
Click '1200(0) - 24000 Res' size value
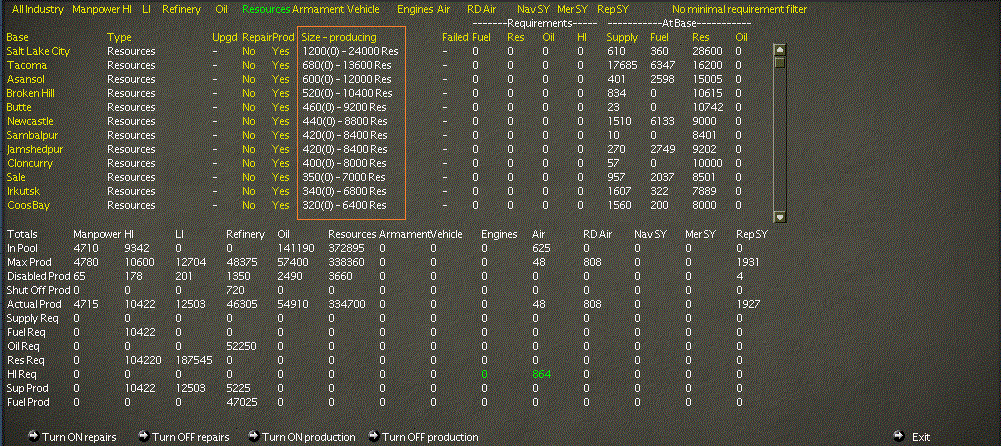pyautogui.click(x=350, y=51)
